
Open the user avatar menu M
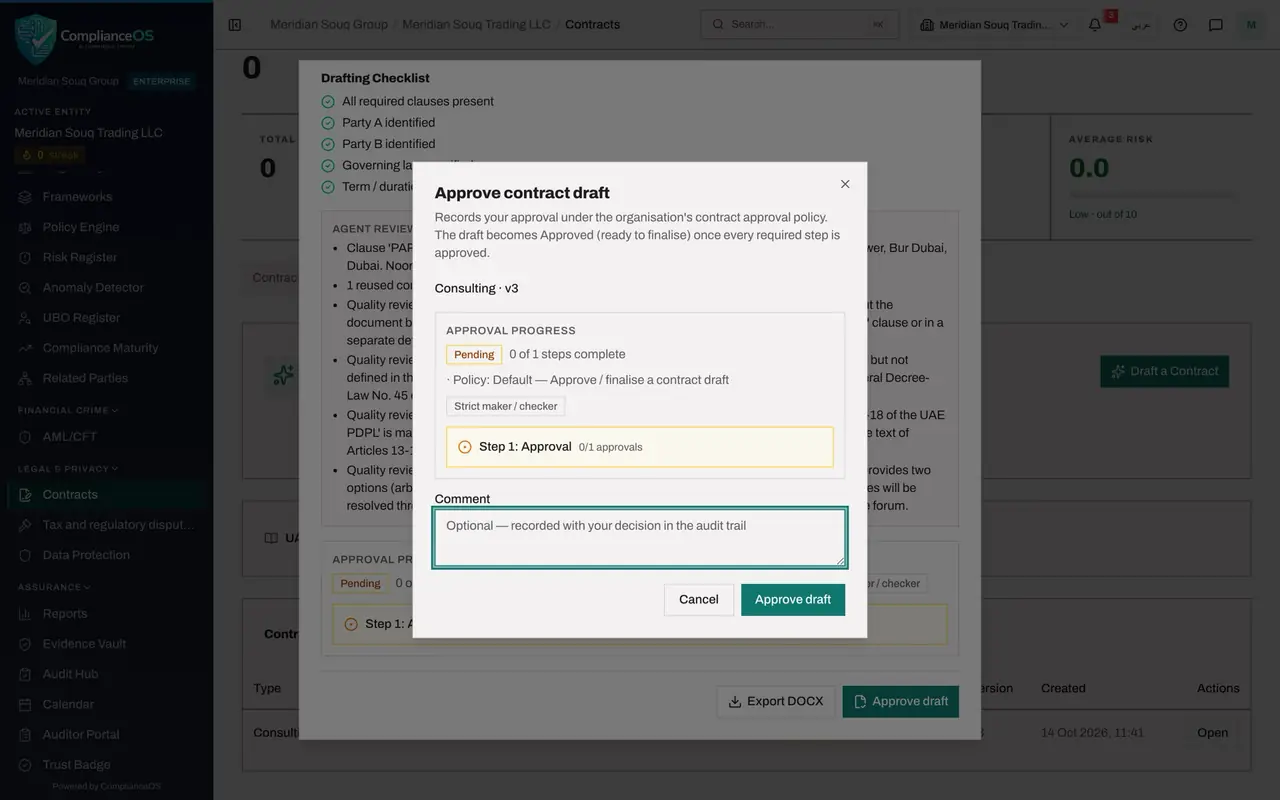click(1251, 25)
